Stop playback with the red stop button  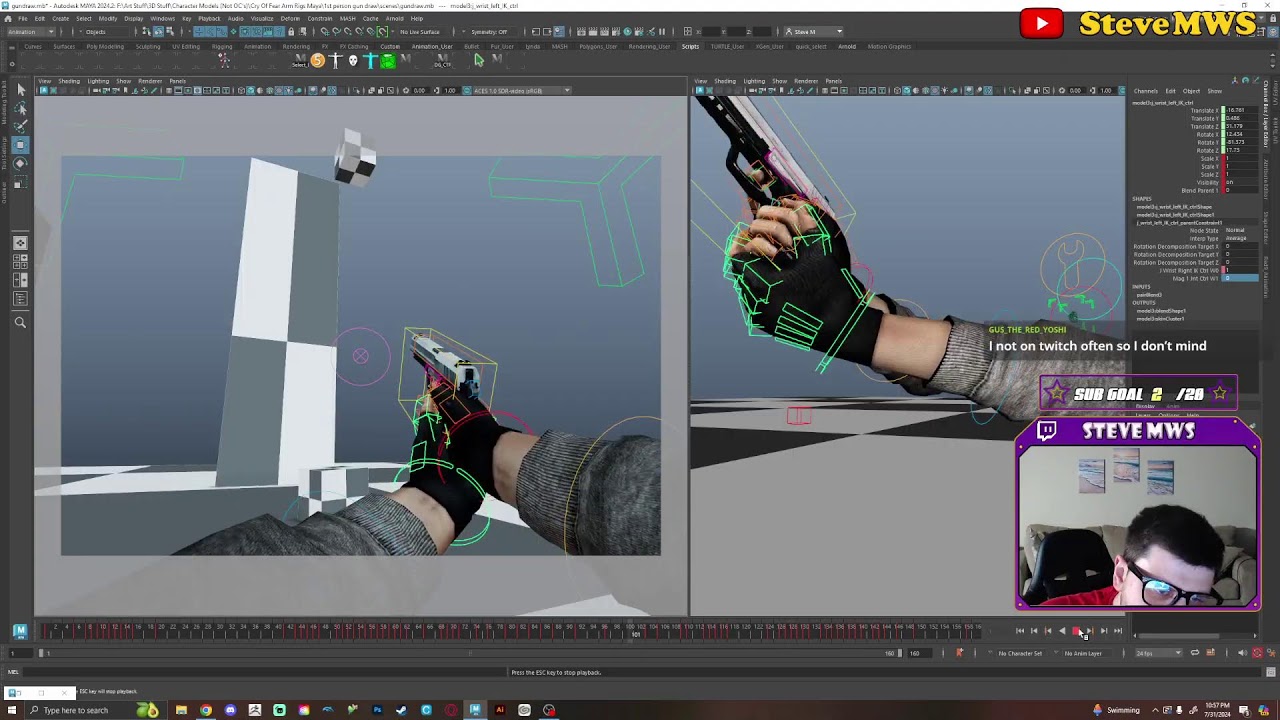click(x=1076, y=631)
